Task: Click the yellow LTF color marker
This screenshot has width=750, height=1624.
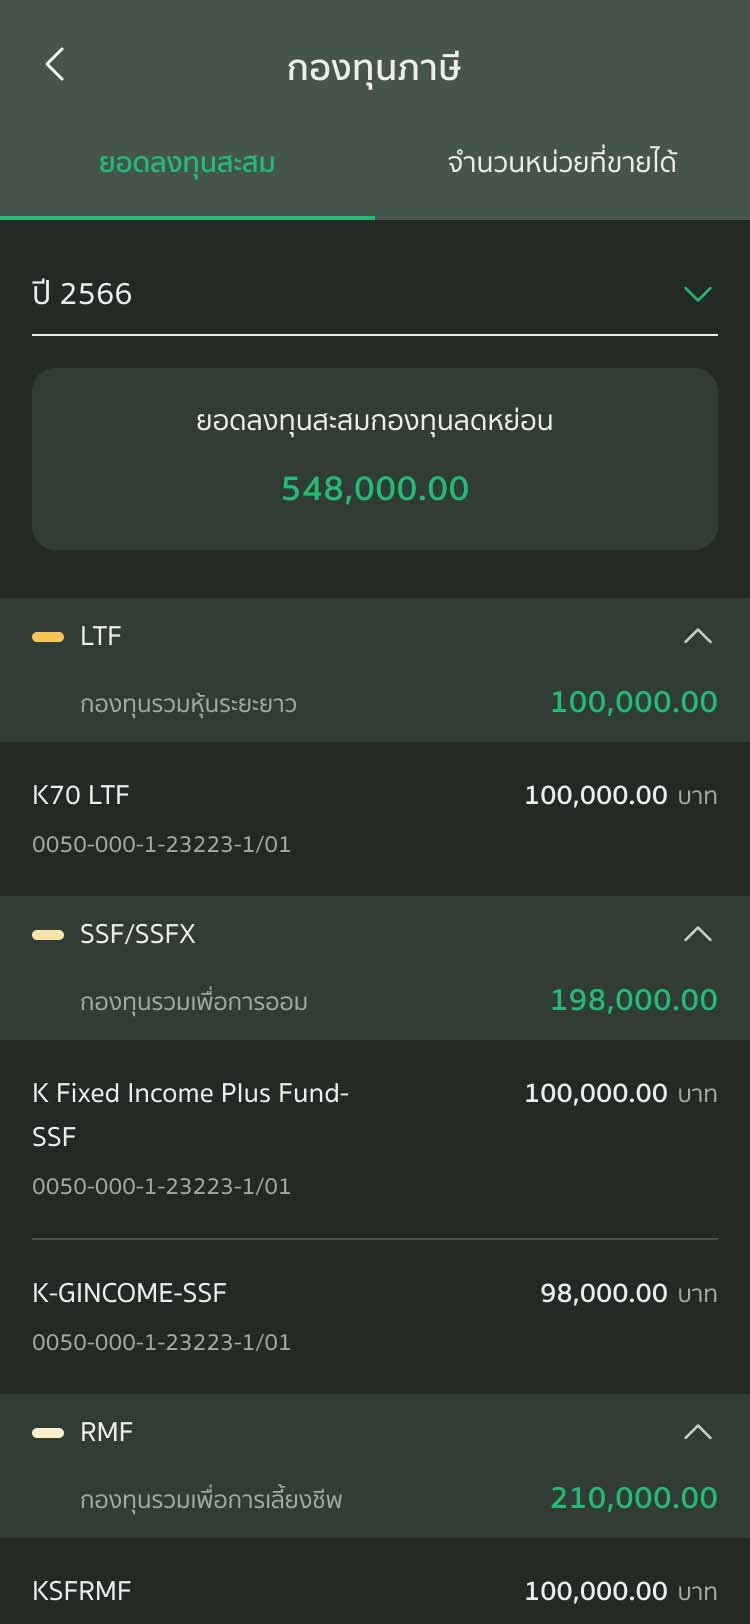Action: coord(48,637)
